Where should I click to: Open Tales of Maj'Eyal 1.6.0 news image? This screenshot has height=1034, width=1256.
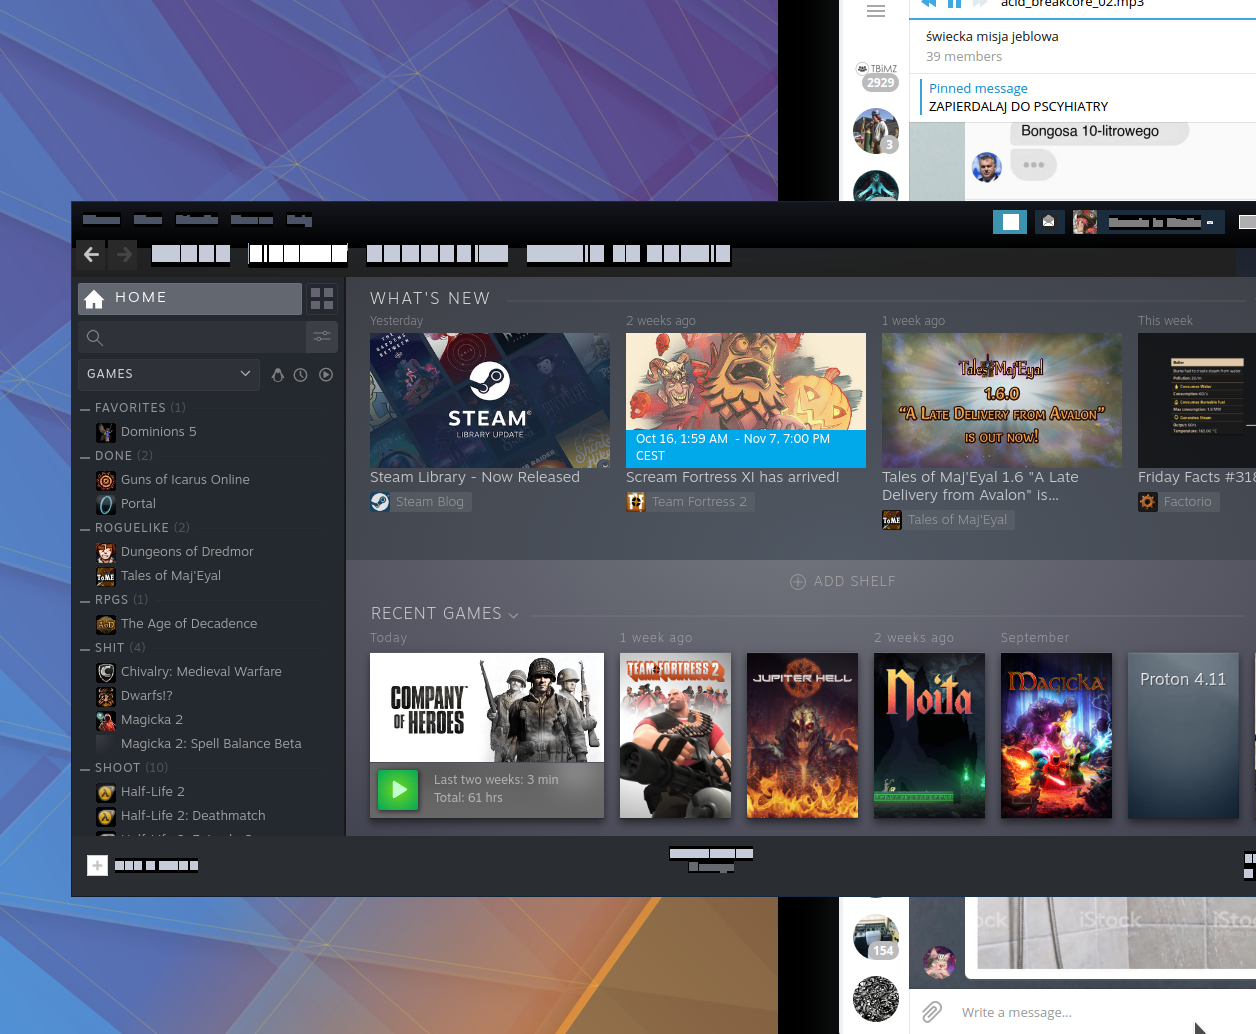click(x=1002, y=400)
